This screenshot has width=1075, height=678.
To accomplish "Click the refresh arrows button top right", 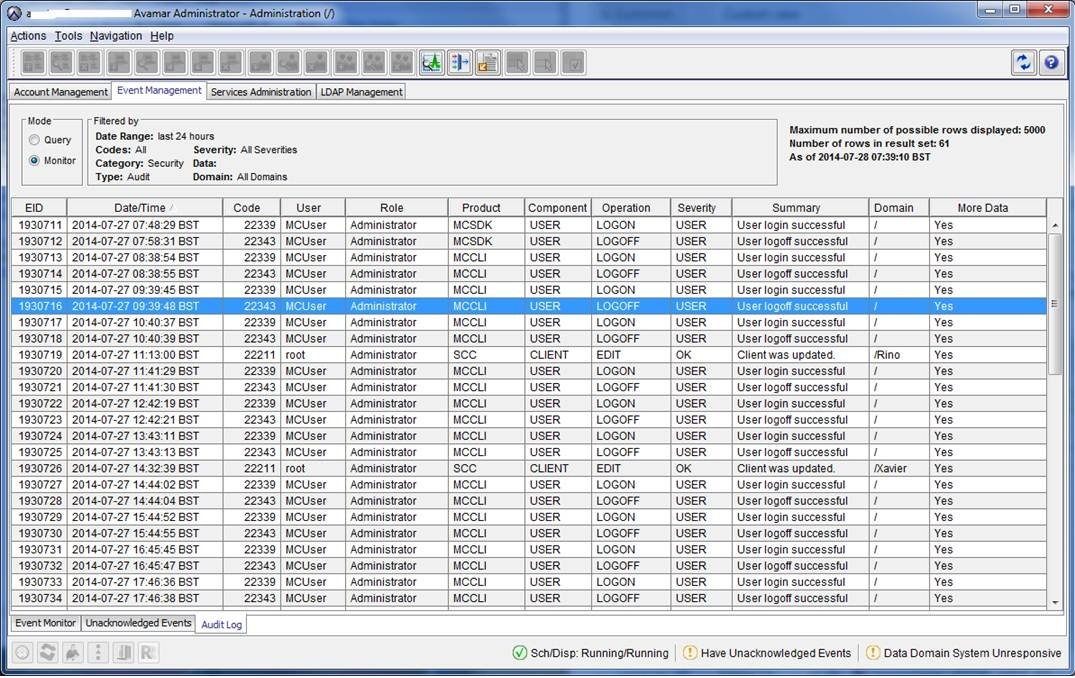I will point(1024,63).
